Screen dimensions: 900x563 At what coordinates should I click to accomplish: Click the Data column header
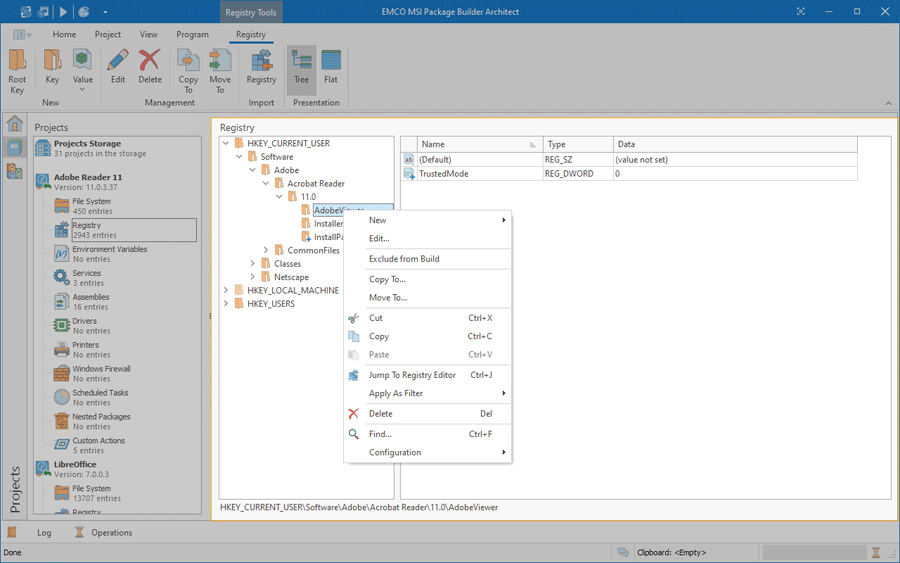tap(735, 144)
